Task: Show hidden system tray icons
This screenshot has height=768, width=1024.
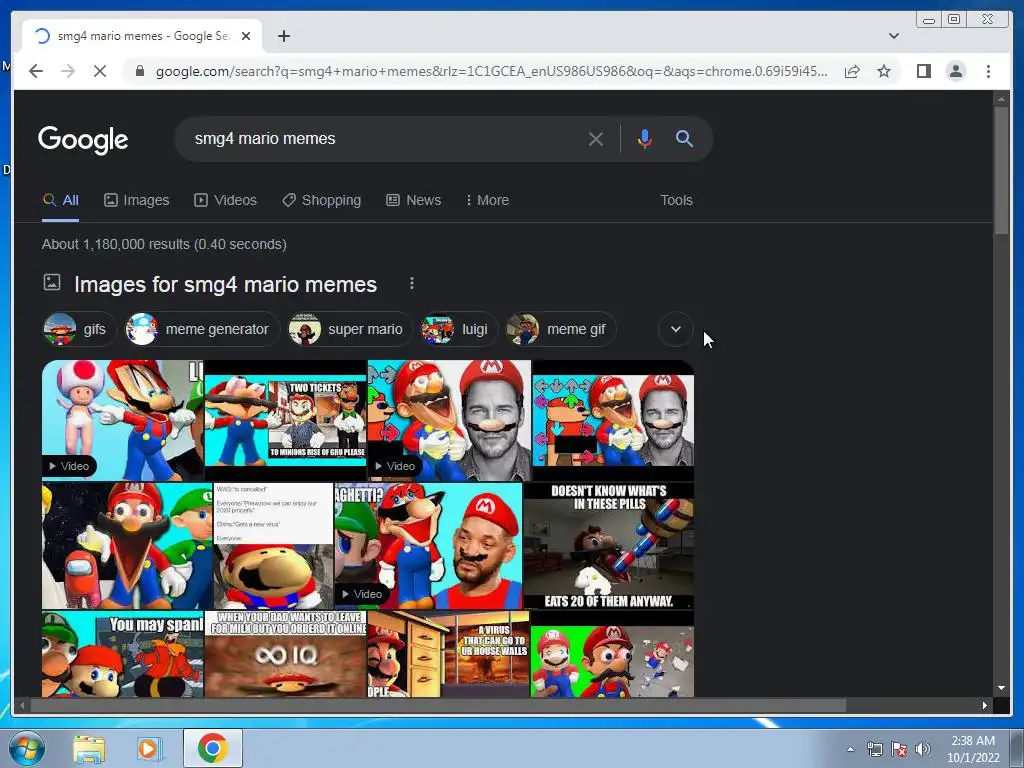Action: [x=850, y=749]
